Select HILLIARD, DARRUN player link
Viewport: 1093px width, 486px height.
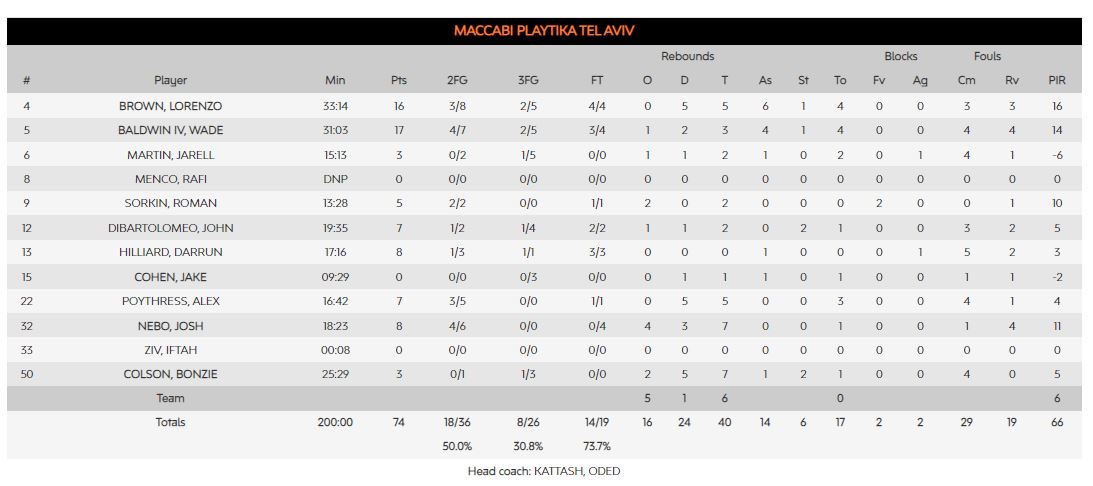(170, 253)
